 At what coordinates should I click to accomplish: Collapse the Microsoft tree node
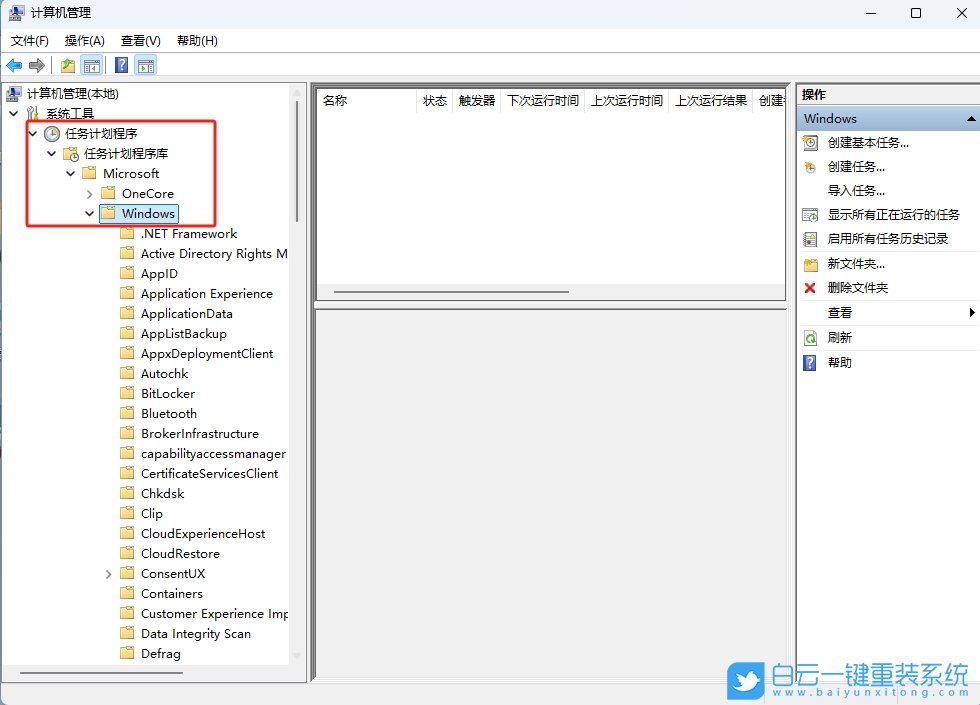pyautogui.click(x=70, y=173)
